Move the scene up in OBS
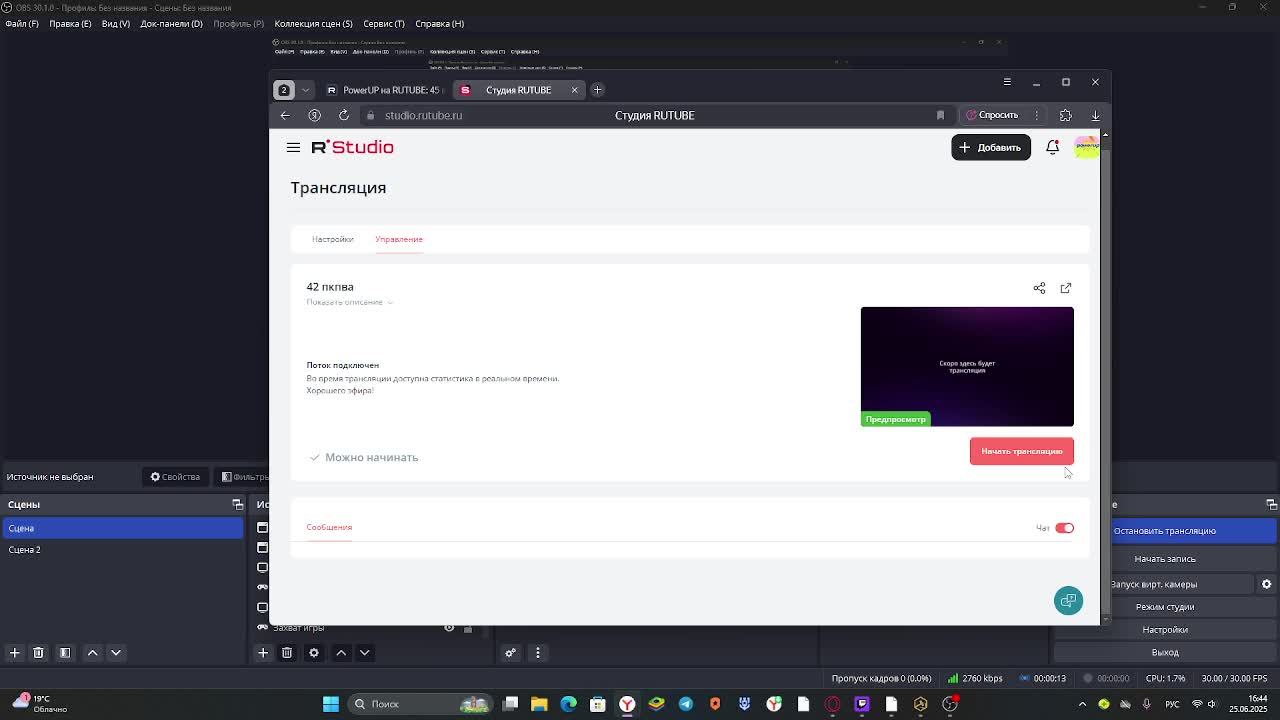 pos(92,653)
